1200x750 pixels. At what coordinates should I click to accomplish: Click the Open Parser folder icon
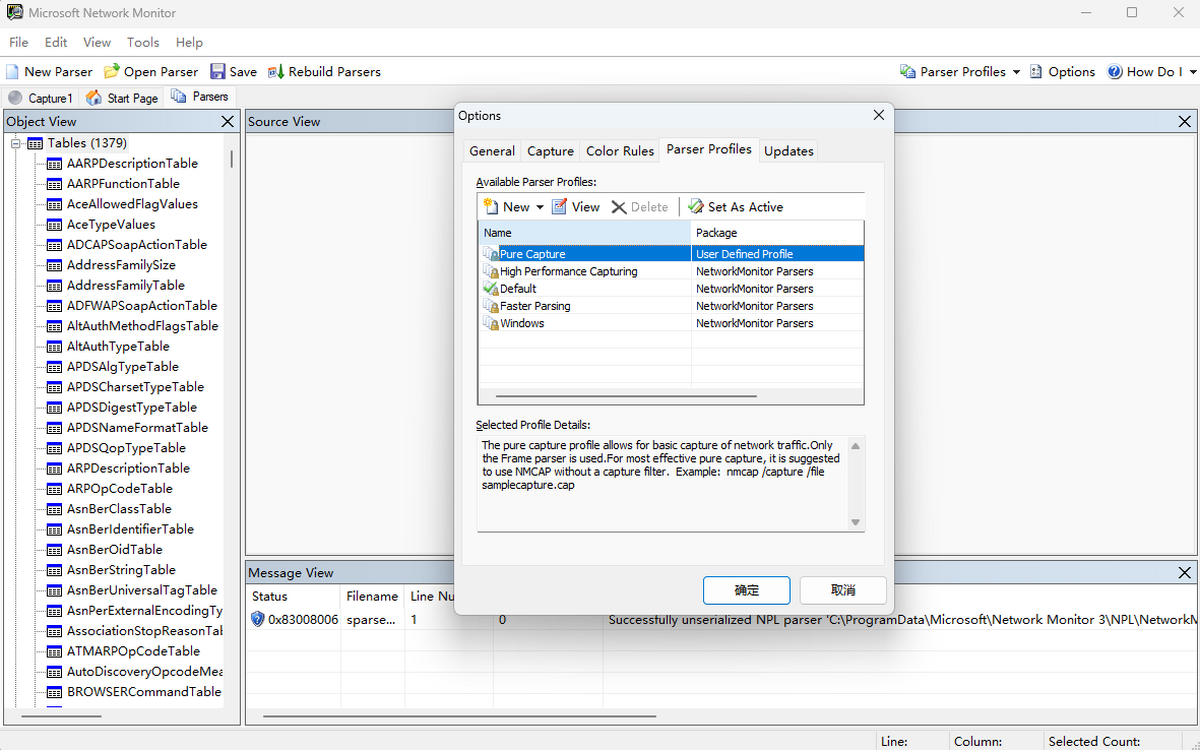click(112, 72)
